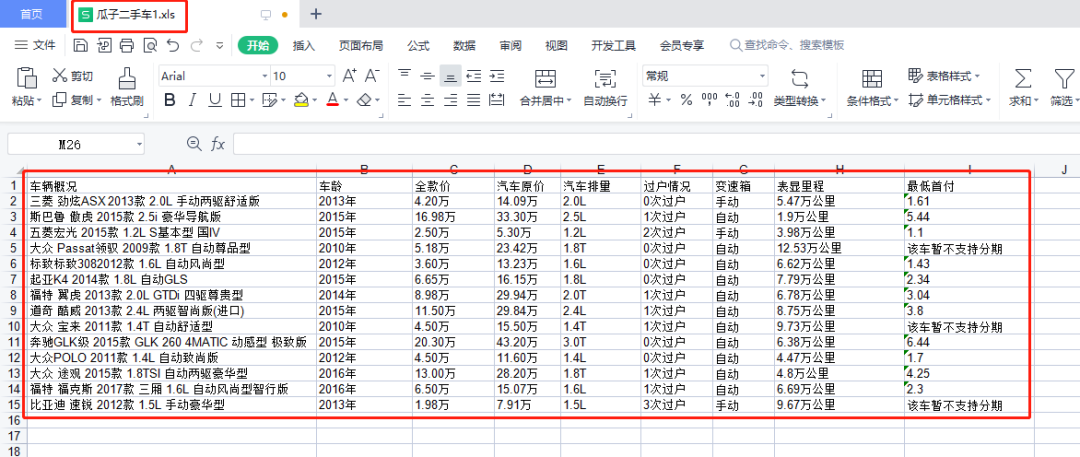Click the export/save-as icon beside Save
Screen dimensions: 1080x457
[x=104, y=45]
